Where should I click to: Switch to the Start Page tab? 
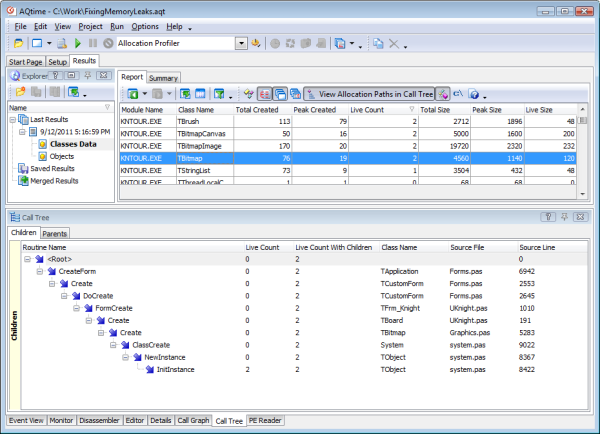pos(26,62)
